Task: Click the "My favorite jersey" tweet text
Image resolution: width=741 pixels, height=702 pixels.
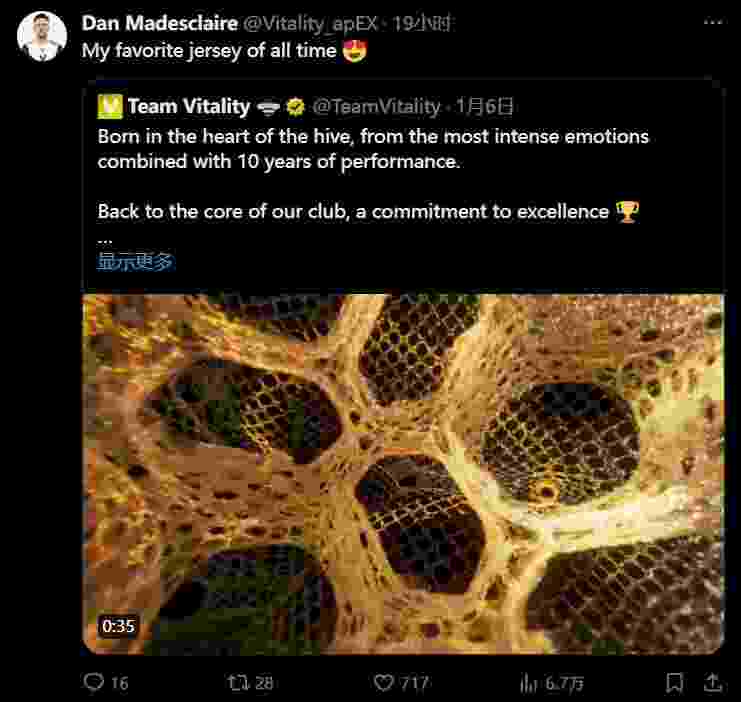Action: coord(209,50)
